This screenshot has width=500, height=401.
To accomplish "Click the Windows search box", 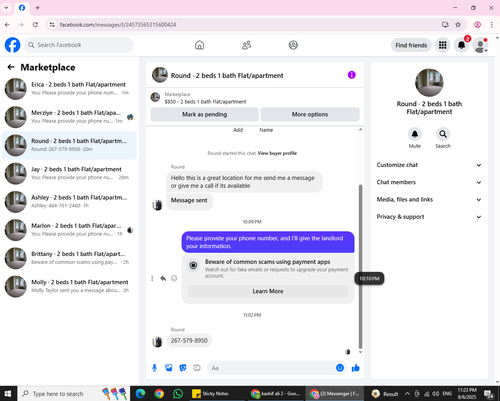I will pos(75,394).
